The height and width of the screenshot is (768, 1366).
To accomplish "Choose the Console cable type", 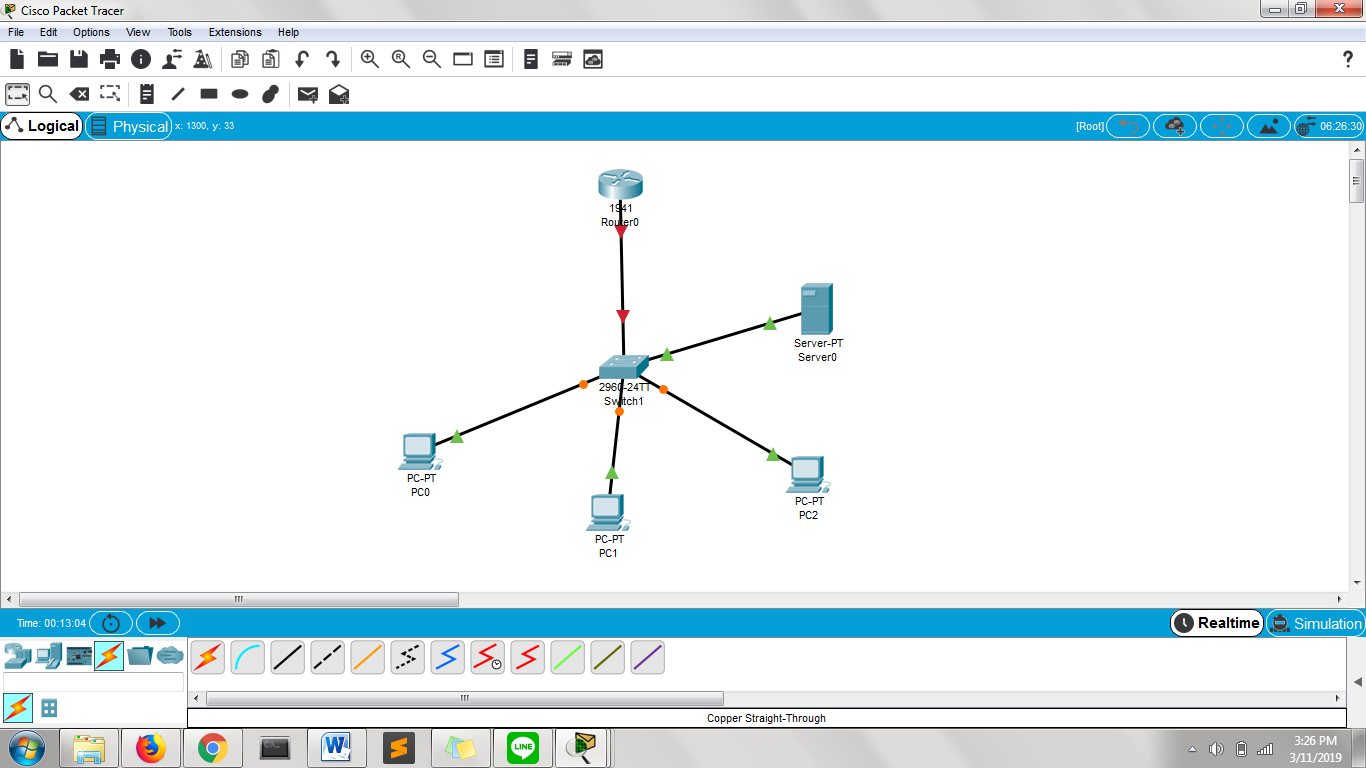I will 248,657.
